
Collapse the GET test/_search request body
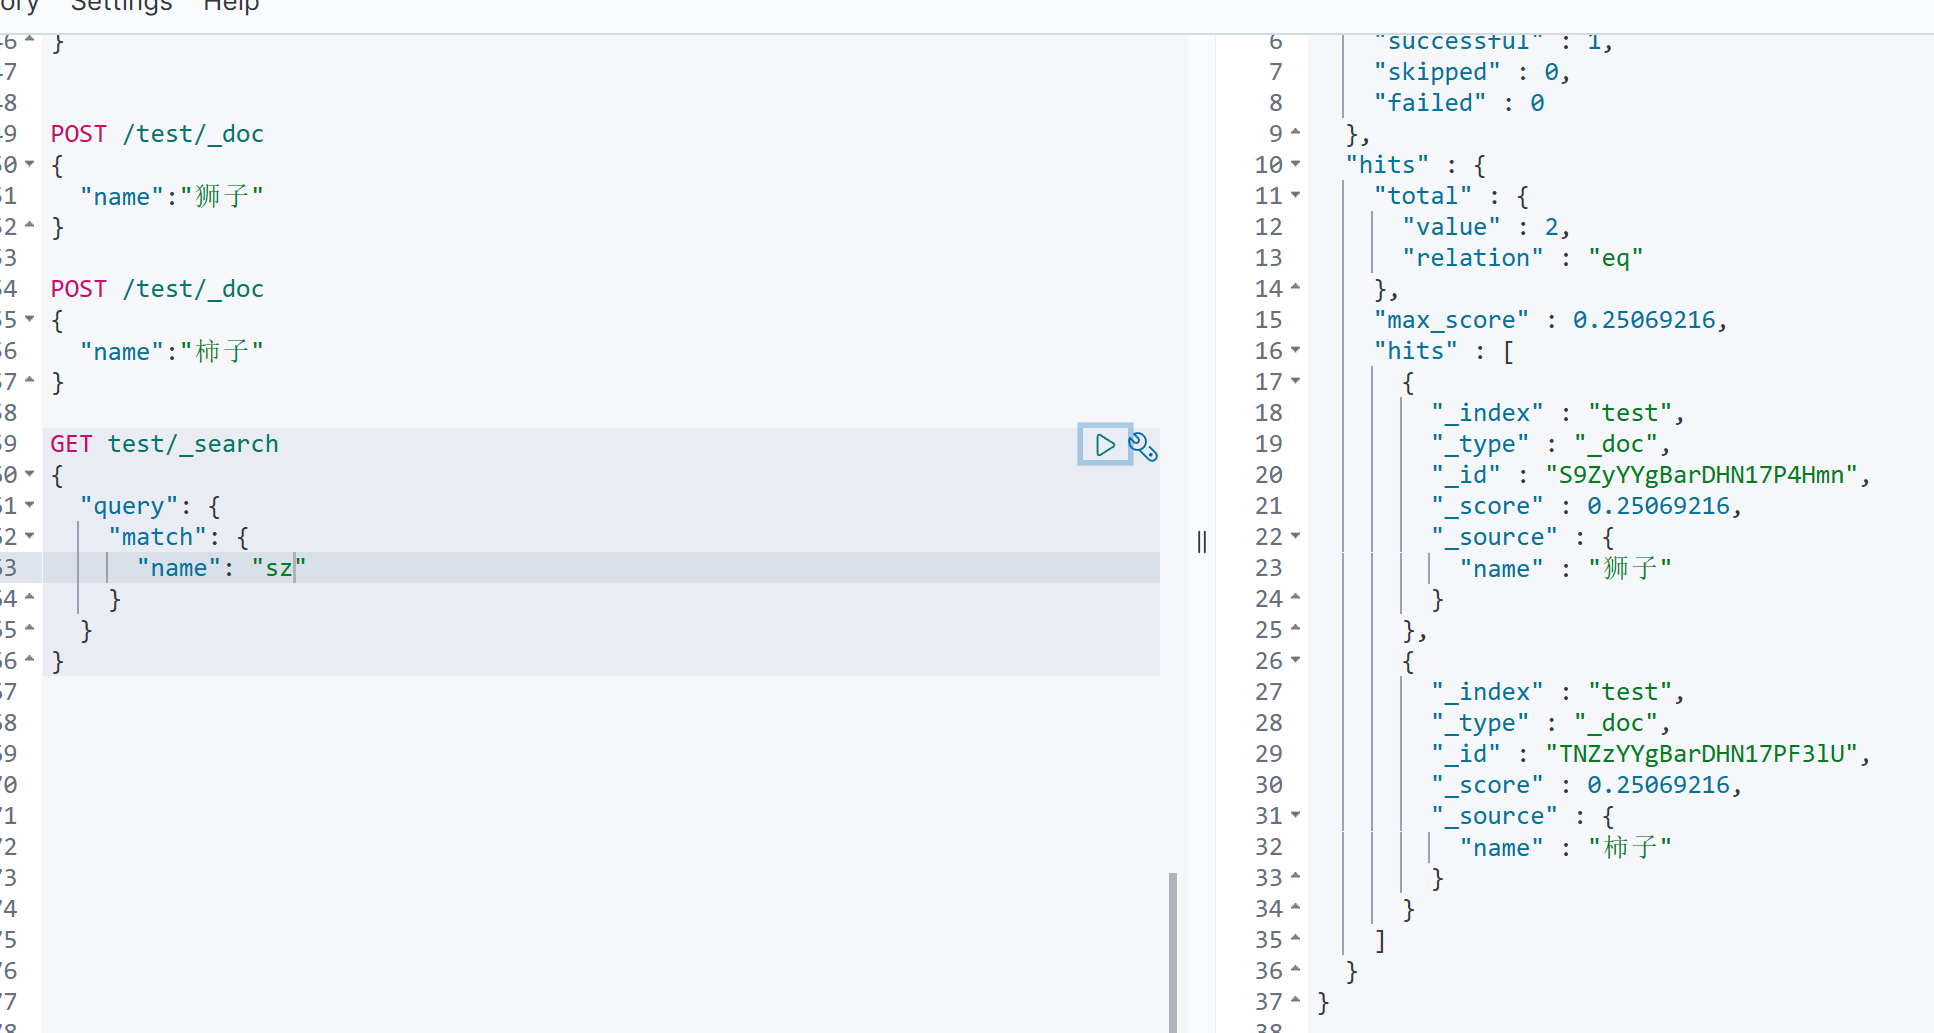[x=30, y=474]
